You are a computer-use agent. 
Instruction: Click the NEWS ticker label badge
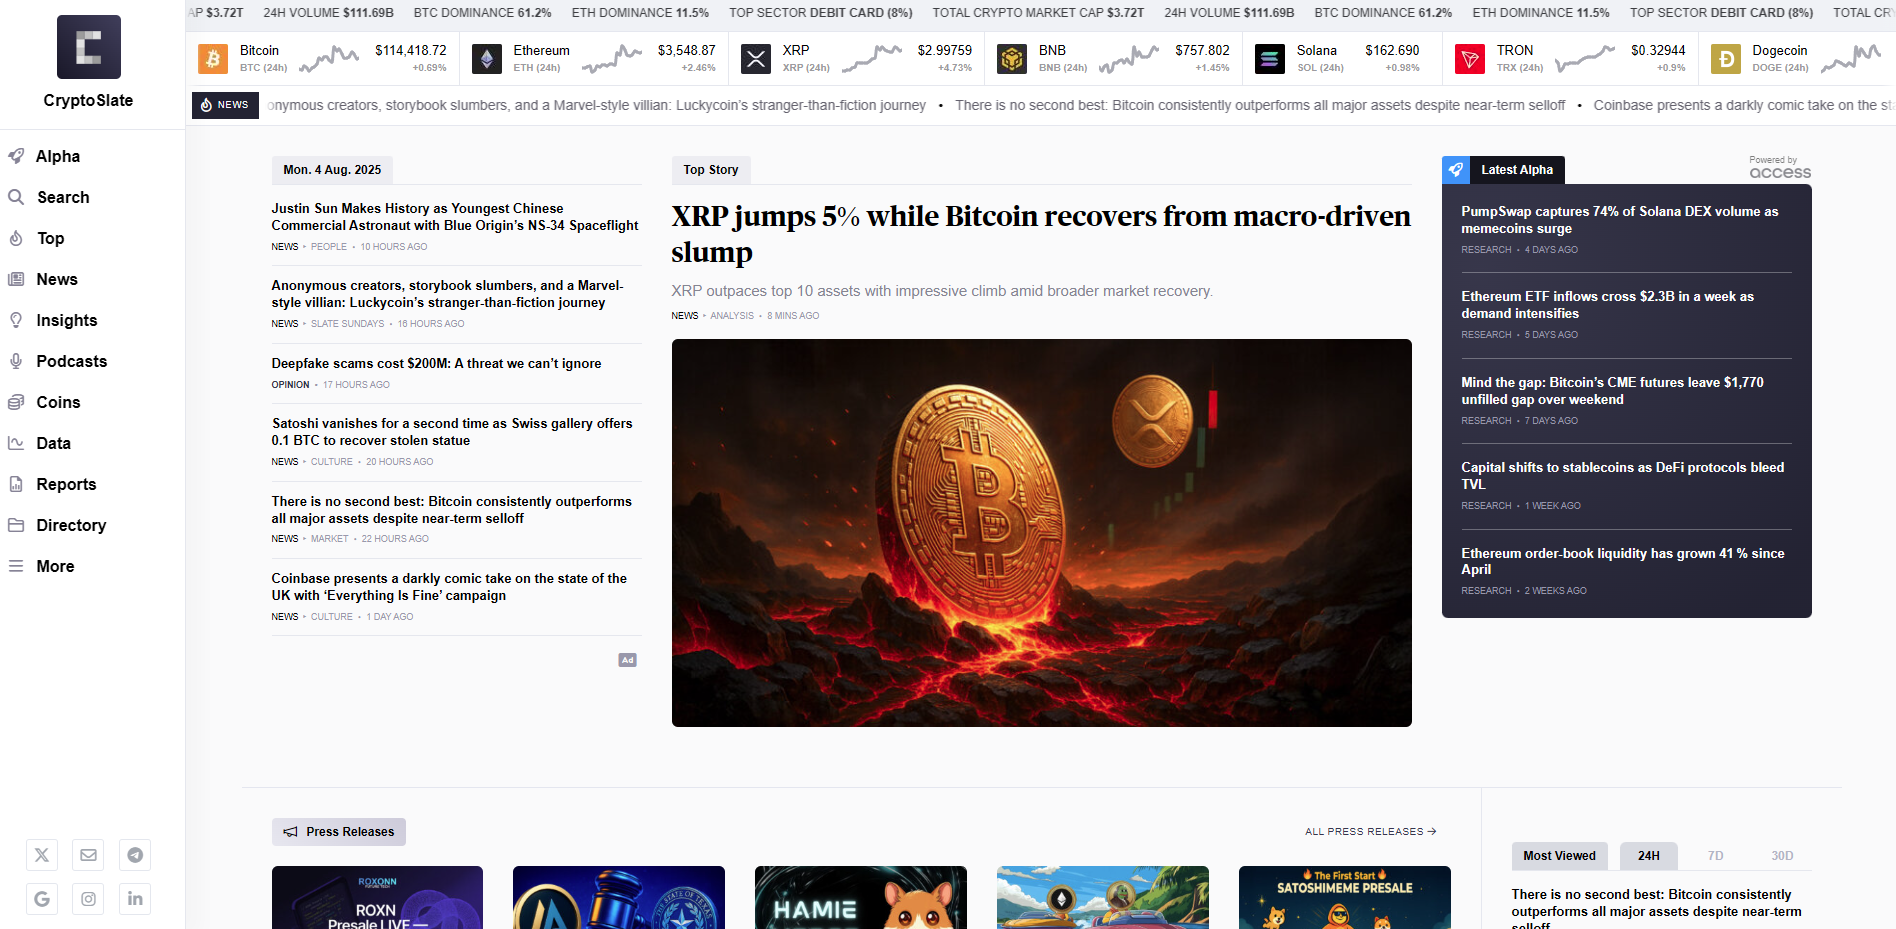click(x=225, y=105)
